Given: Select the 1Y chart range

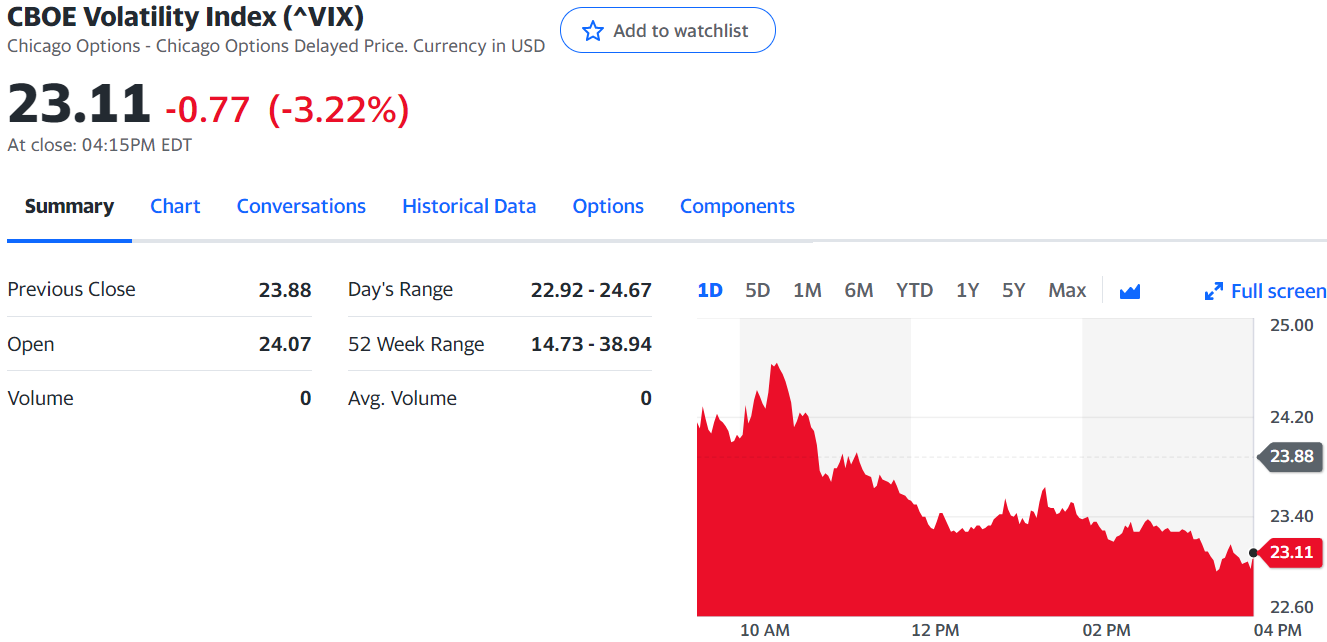Looking at the screenshot, I should point(967,291).
